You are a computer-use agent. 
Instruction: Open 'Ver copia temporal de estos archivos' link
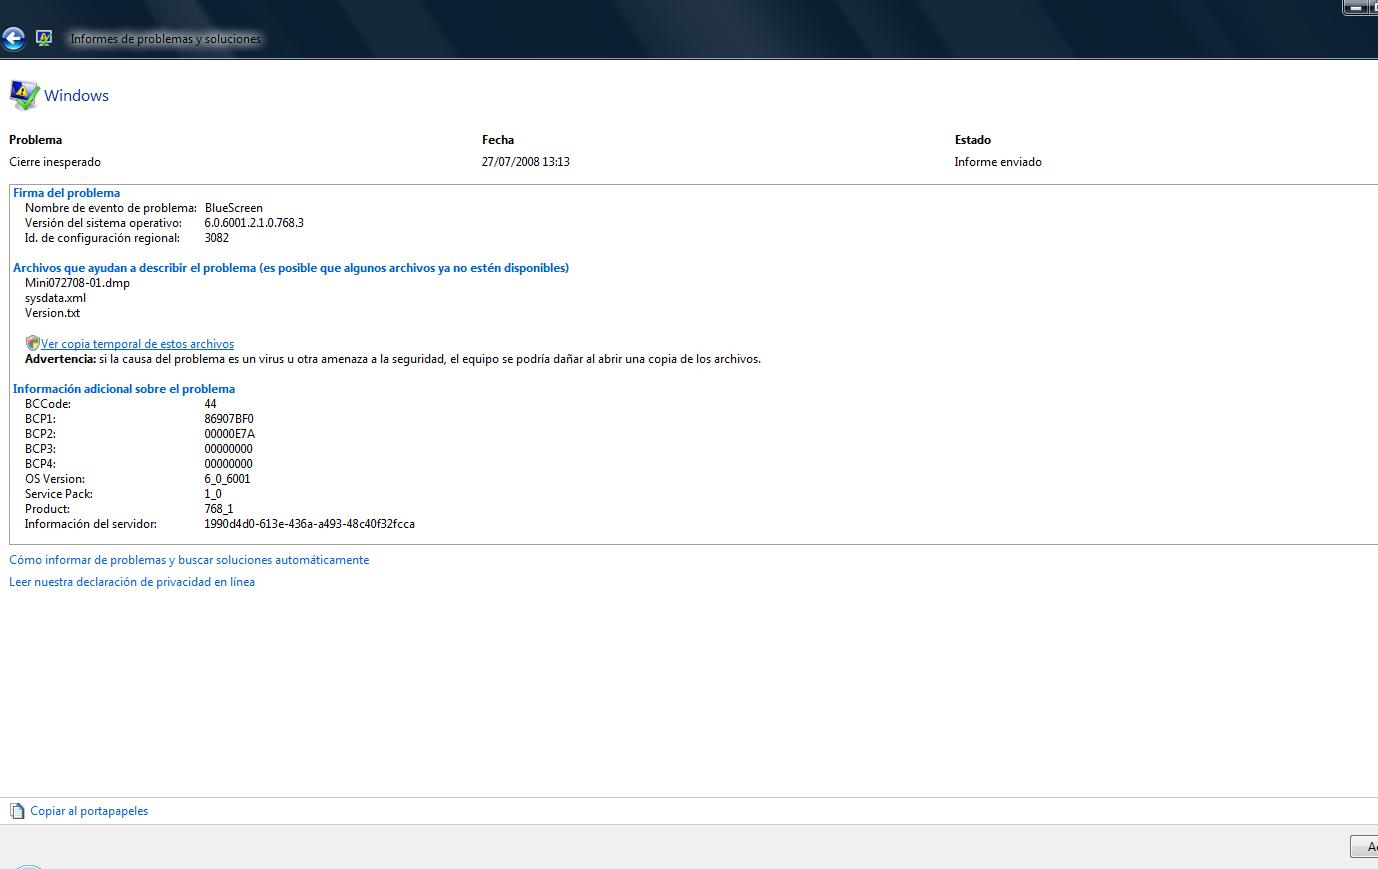tap(137, 344)
